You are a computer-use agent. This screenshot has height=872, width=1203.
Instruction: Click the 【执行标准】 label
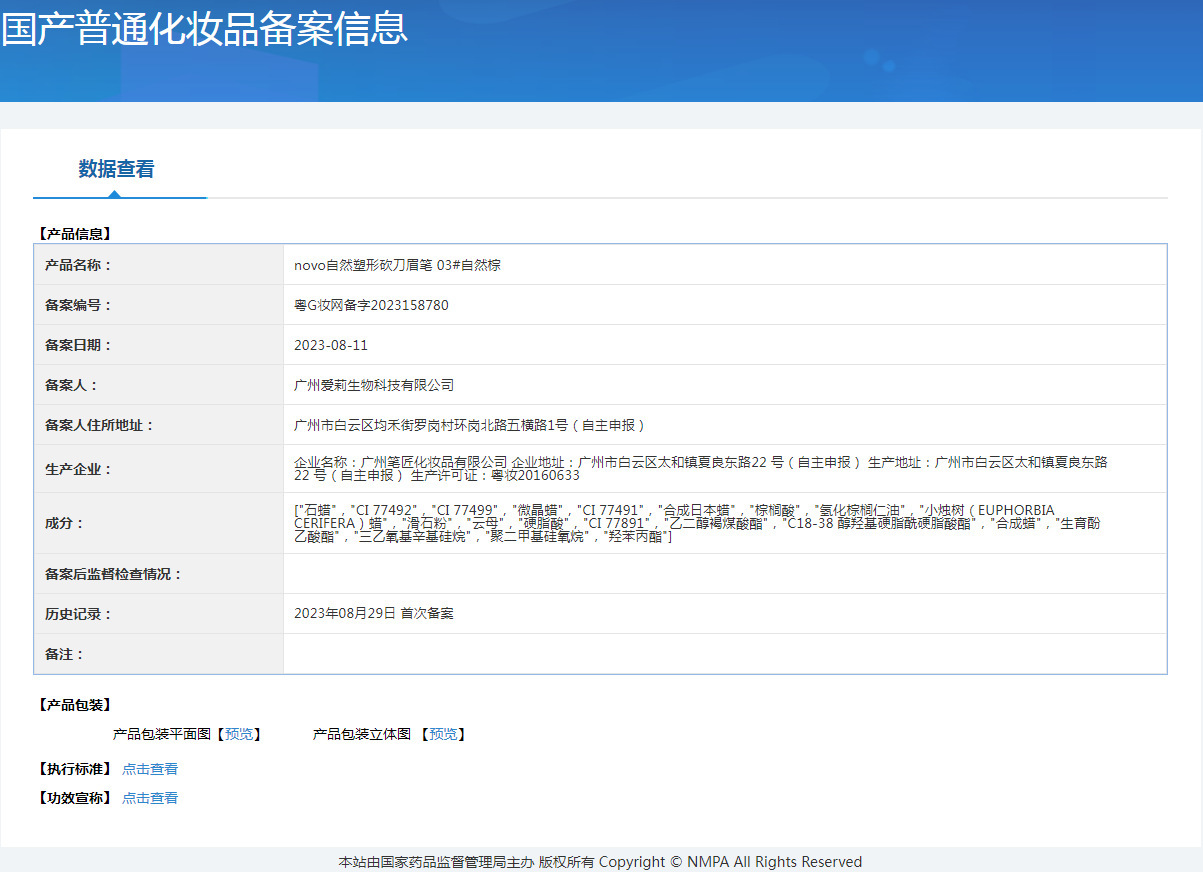(x=73, y=769)
